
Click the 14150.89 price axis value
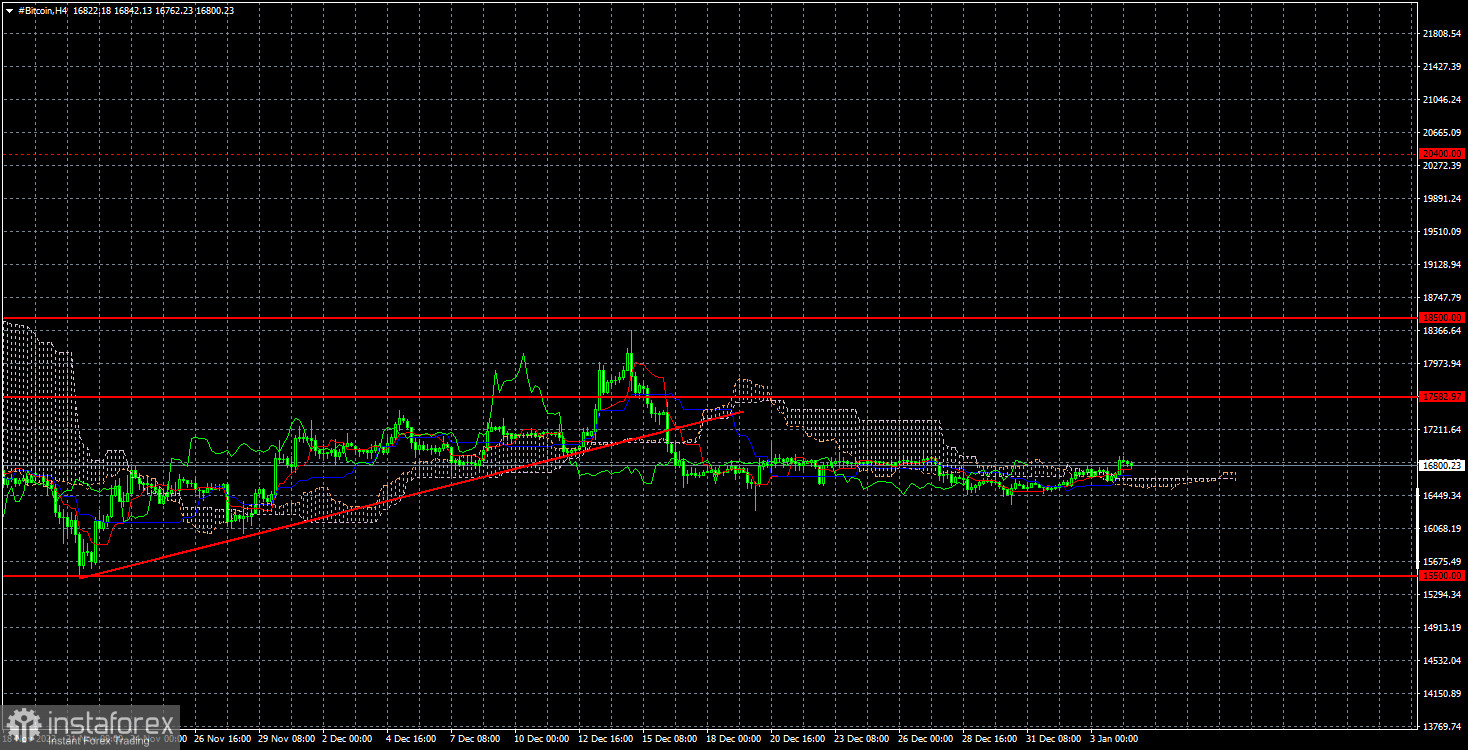[x=1442, y=693]
